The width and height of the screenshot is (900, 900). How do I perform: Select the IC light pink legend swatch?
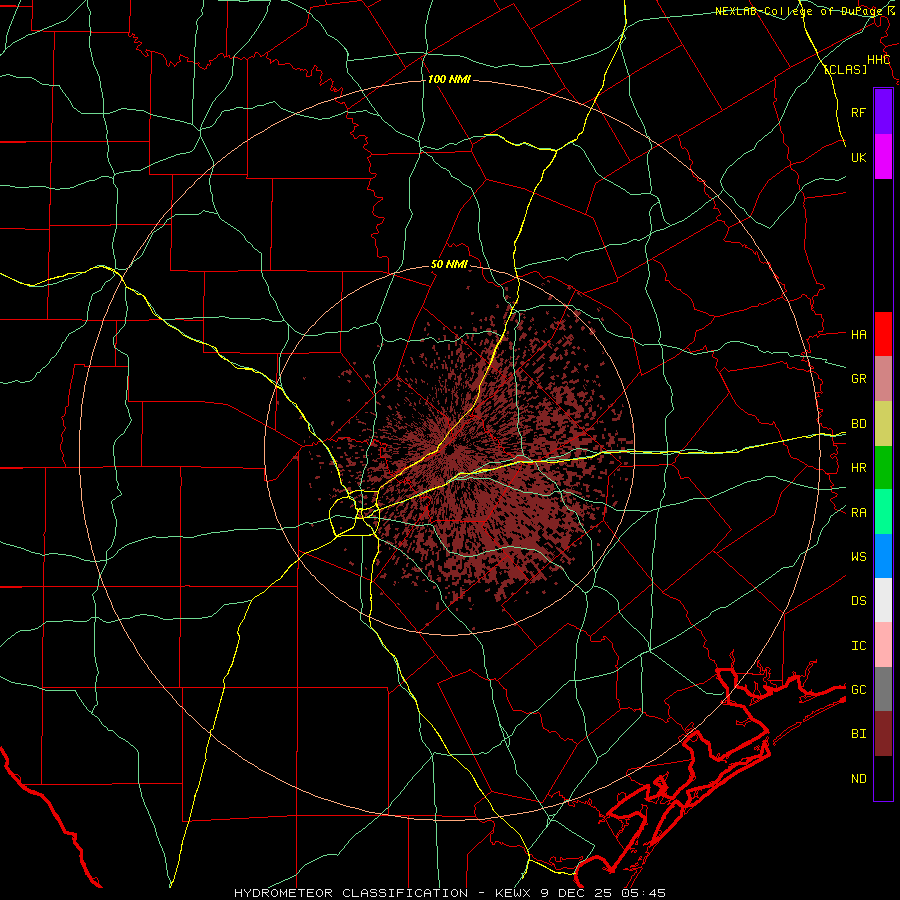tap(883, 645)
